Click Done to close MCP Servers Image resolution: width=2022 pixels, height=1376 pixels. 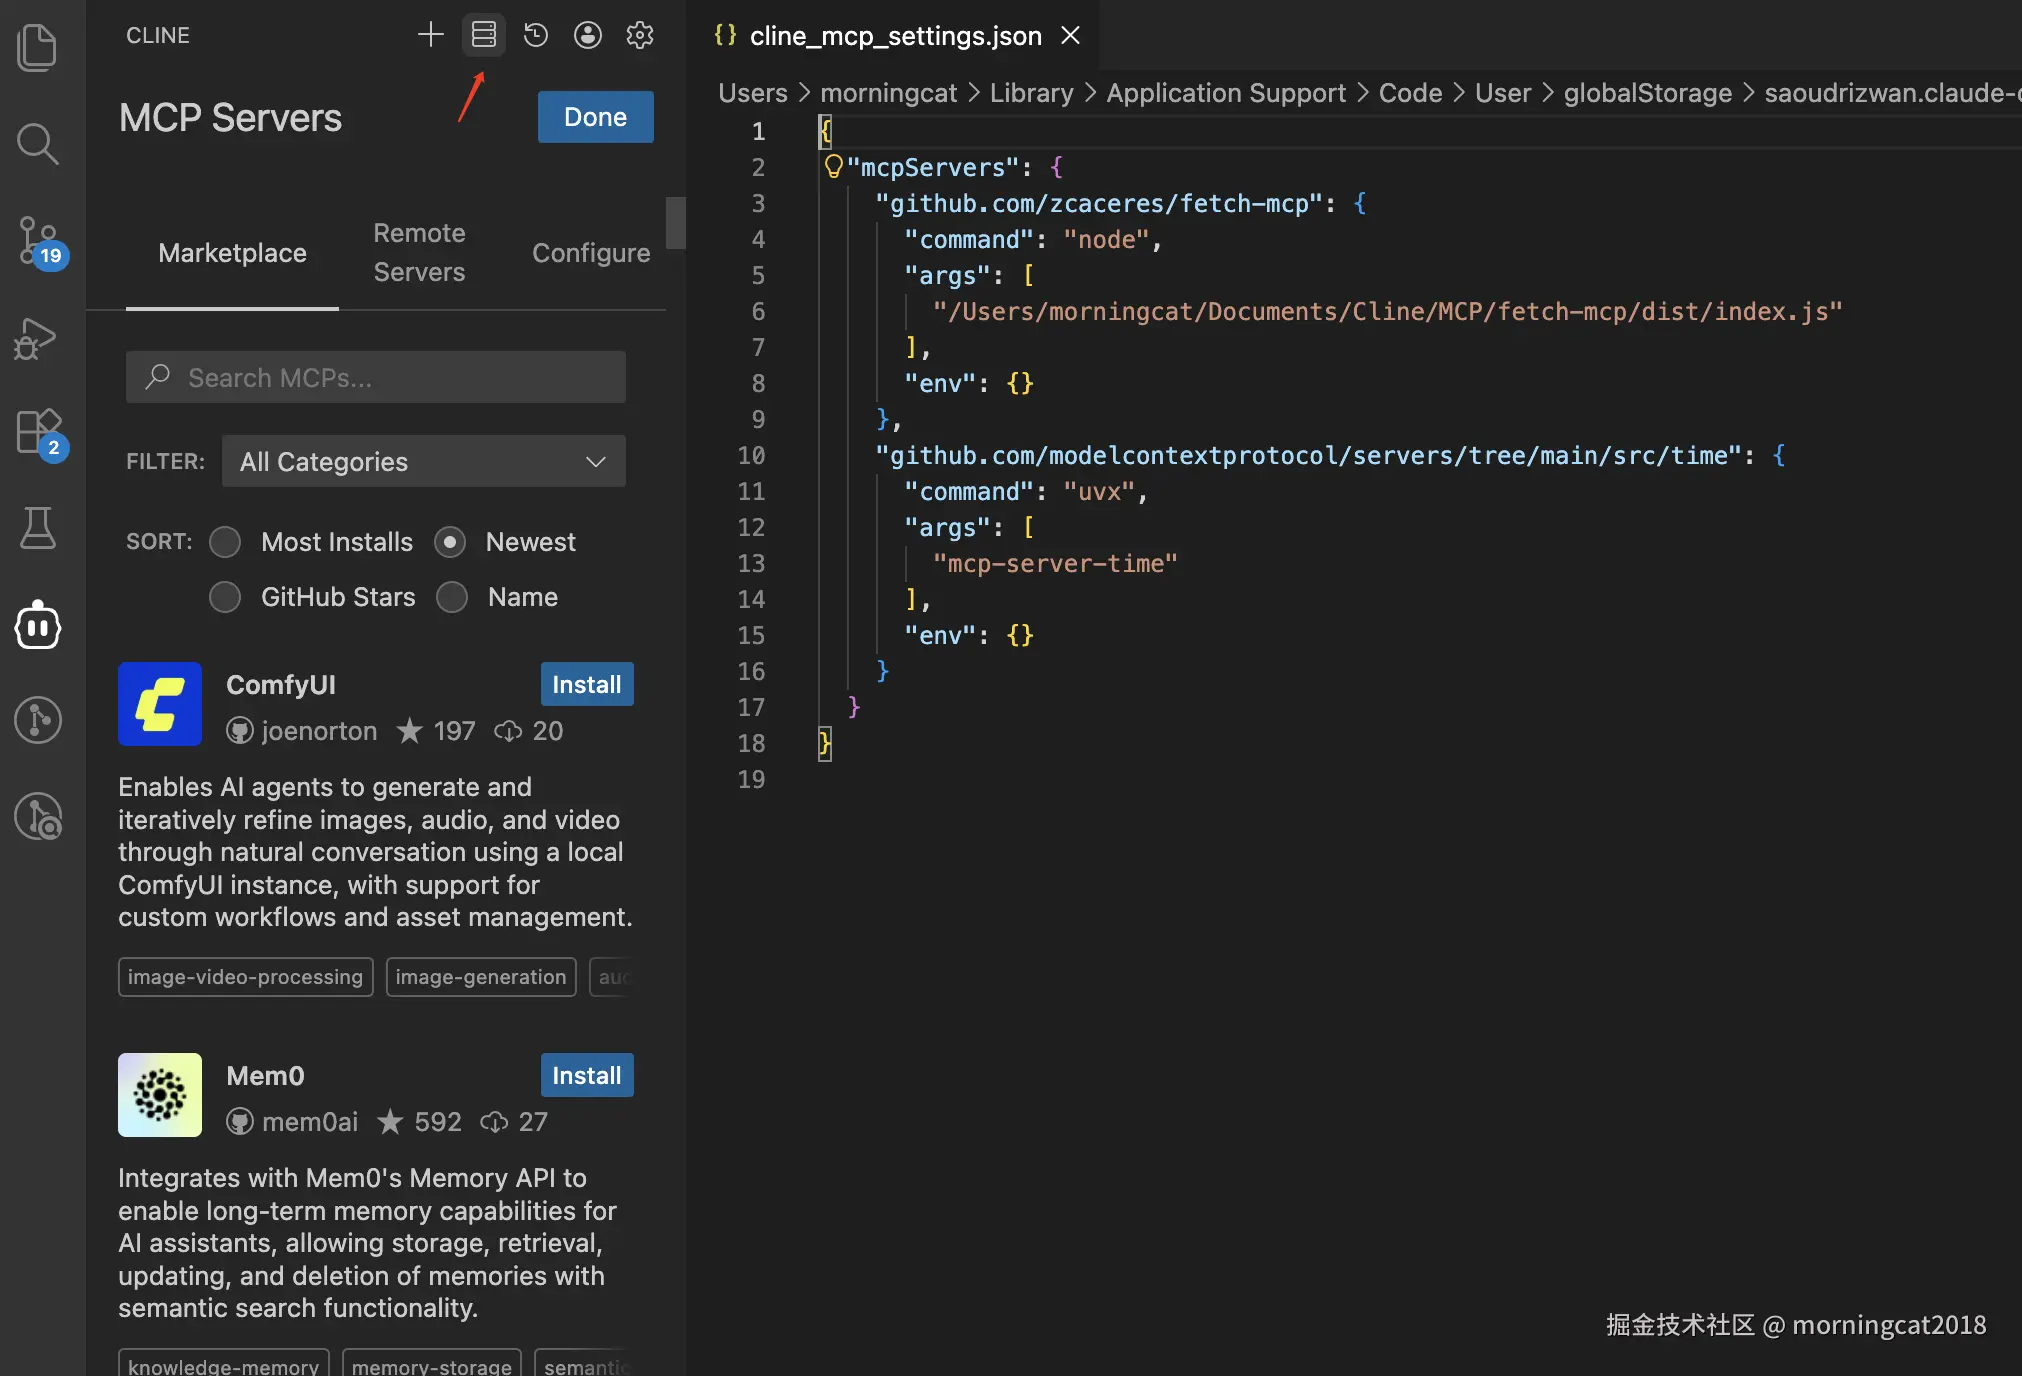click(x=596, y=117)
